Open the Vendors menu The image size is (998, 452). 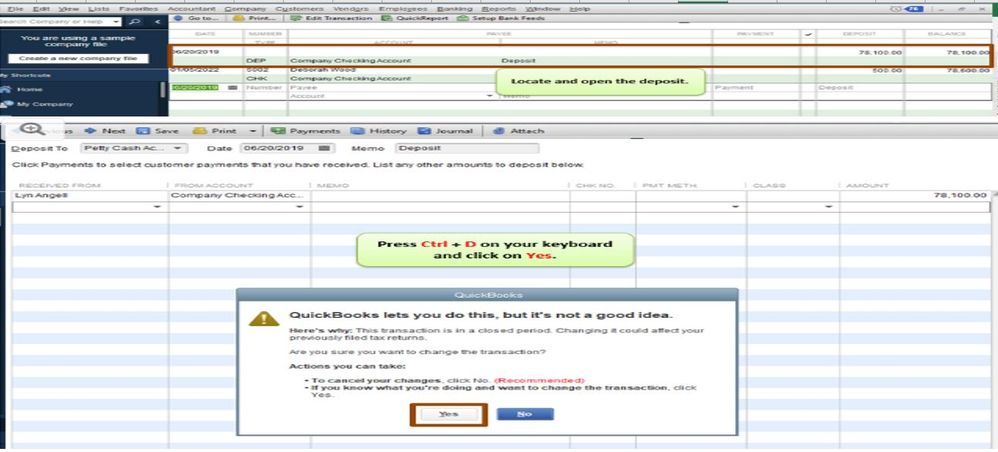tap(351, 9)
